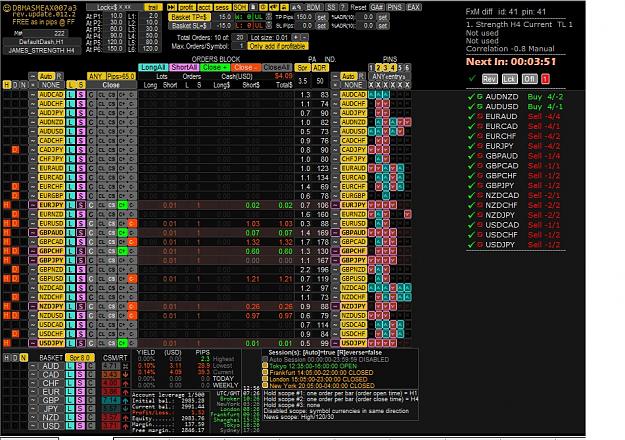Click the C close icon for AUDNZD
Screen dimensions: 625x440
(91, 122)
